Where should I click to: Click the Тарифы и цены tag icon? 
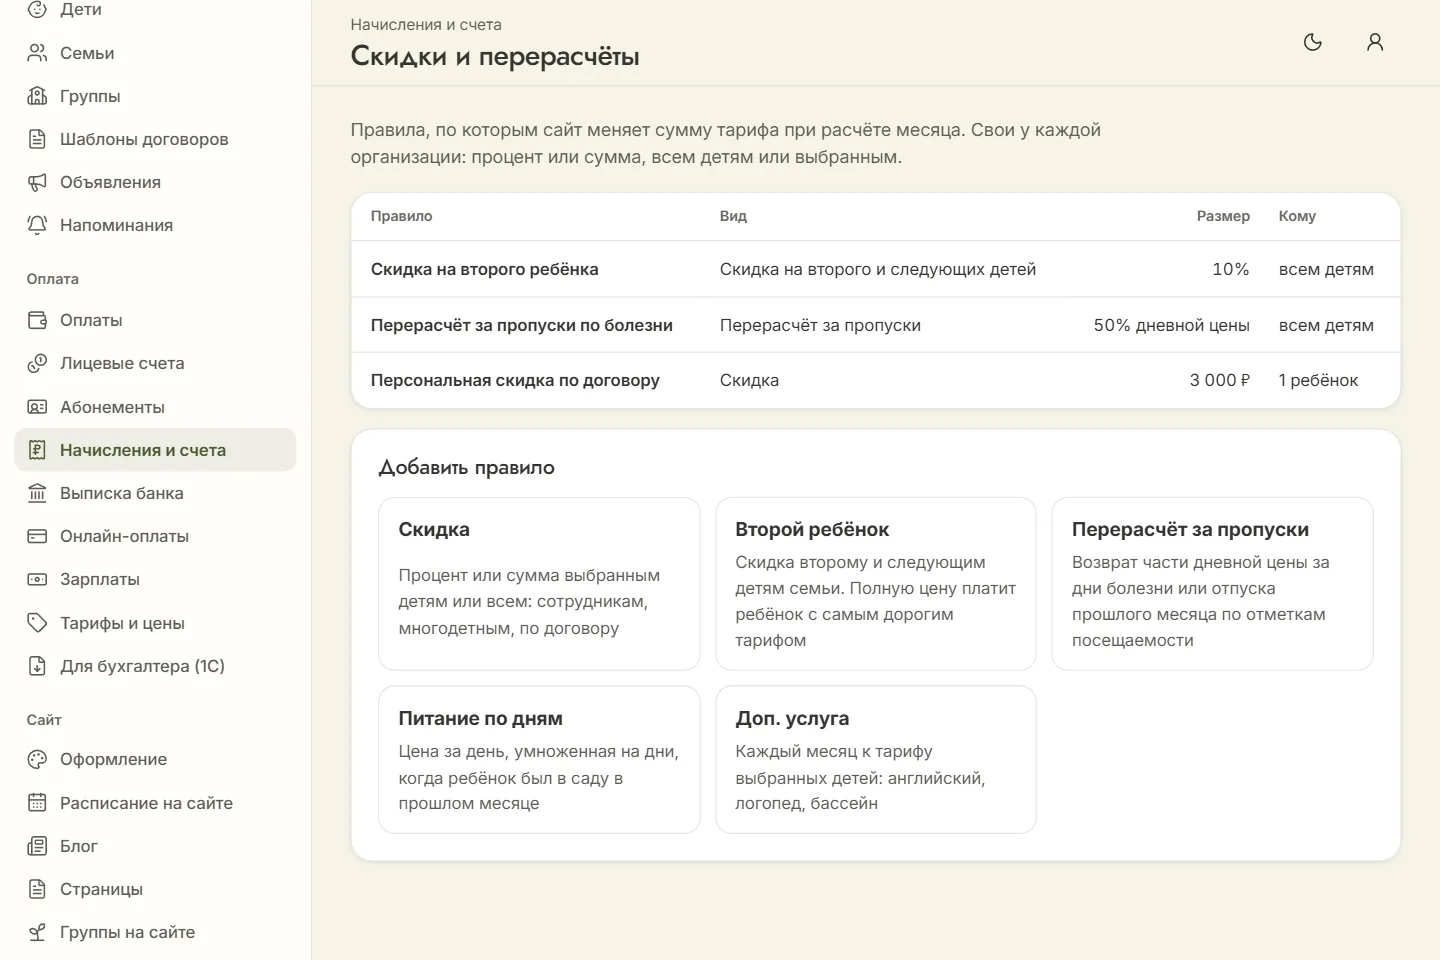(x=37, y=623)
